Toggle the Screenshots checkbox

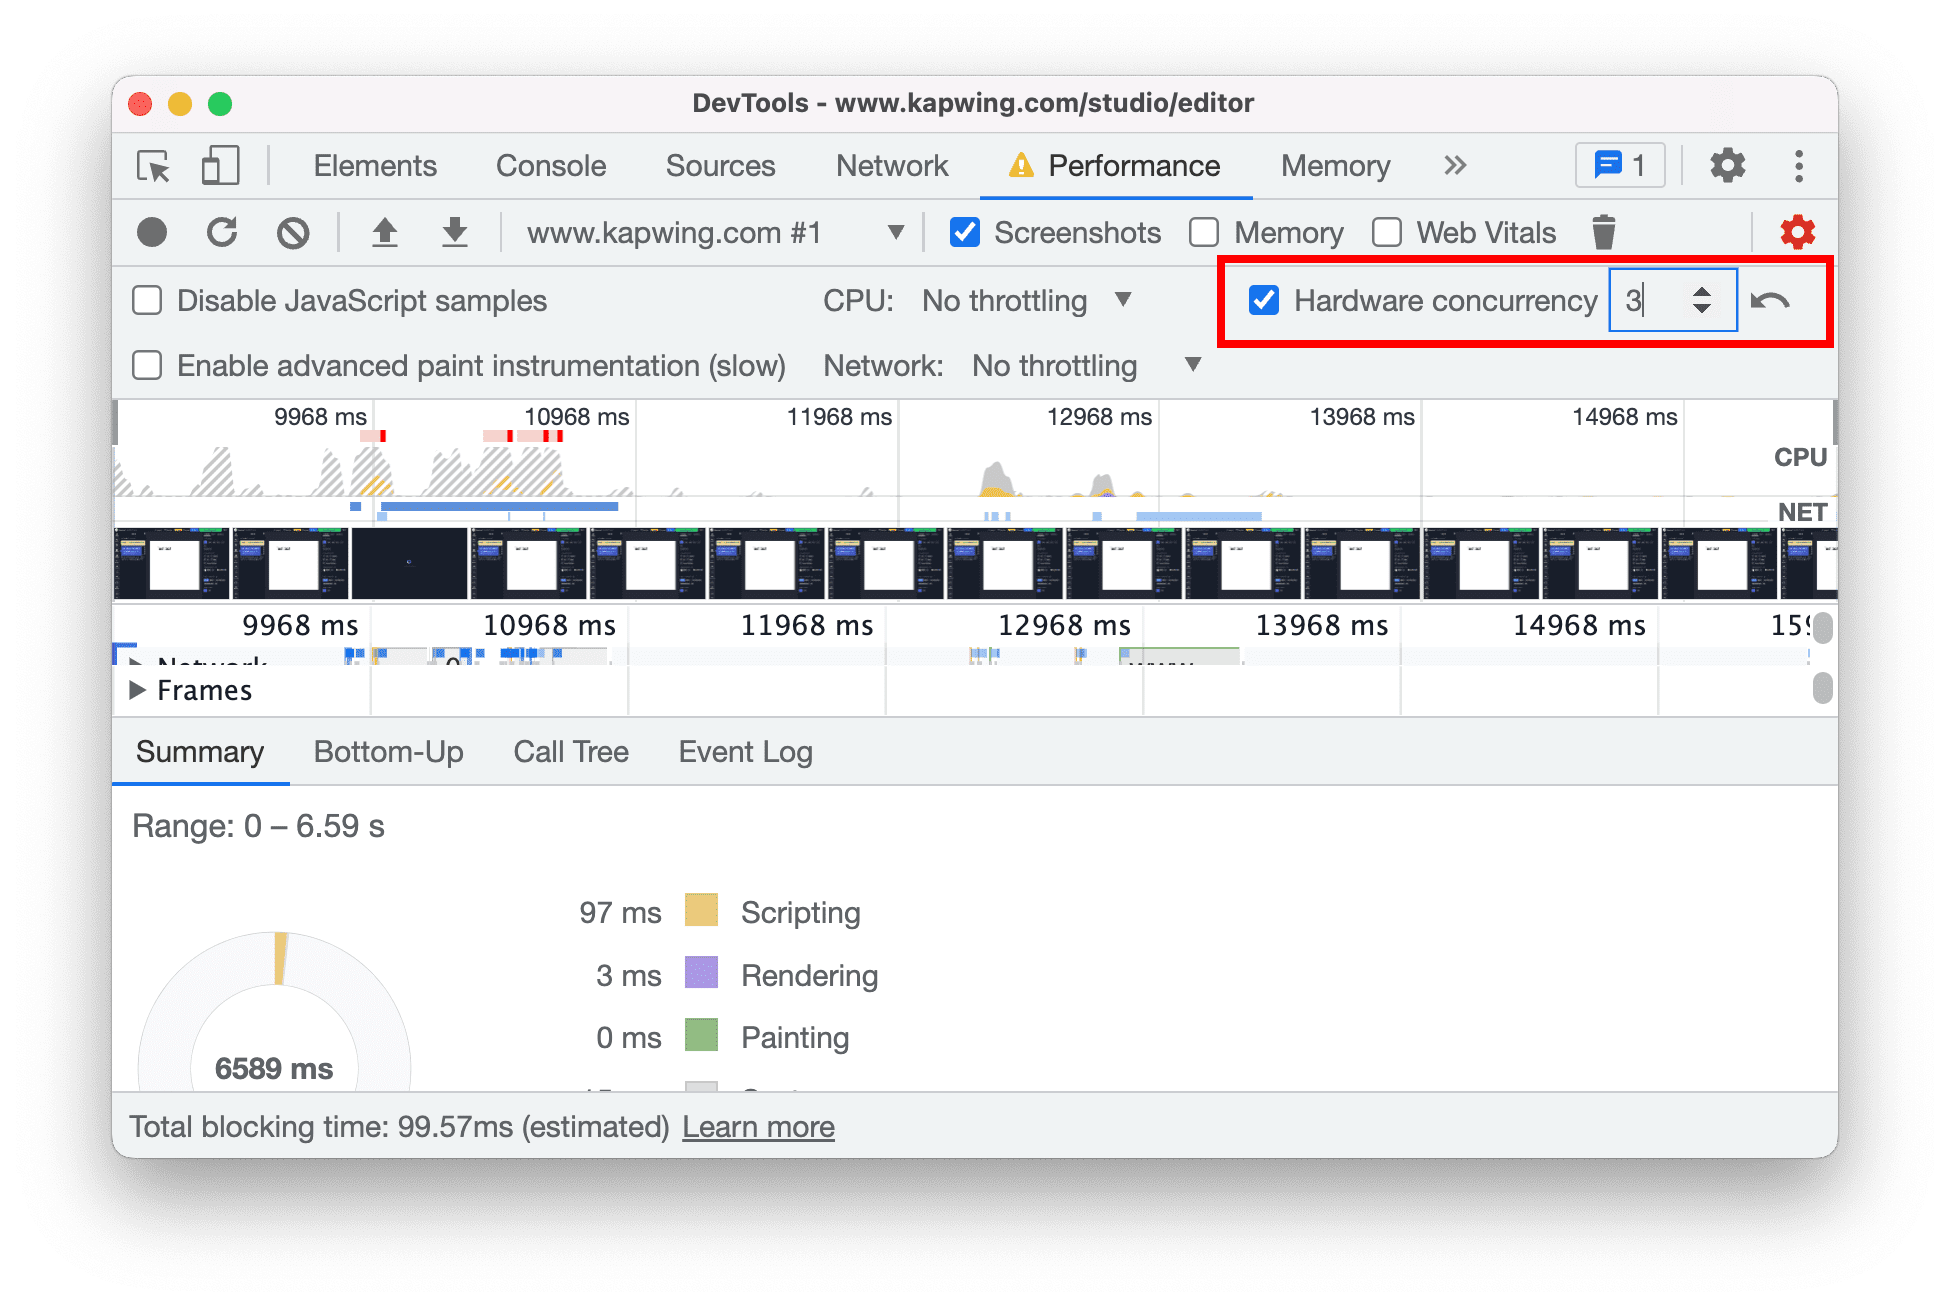coord(962,232)
